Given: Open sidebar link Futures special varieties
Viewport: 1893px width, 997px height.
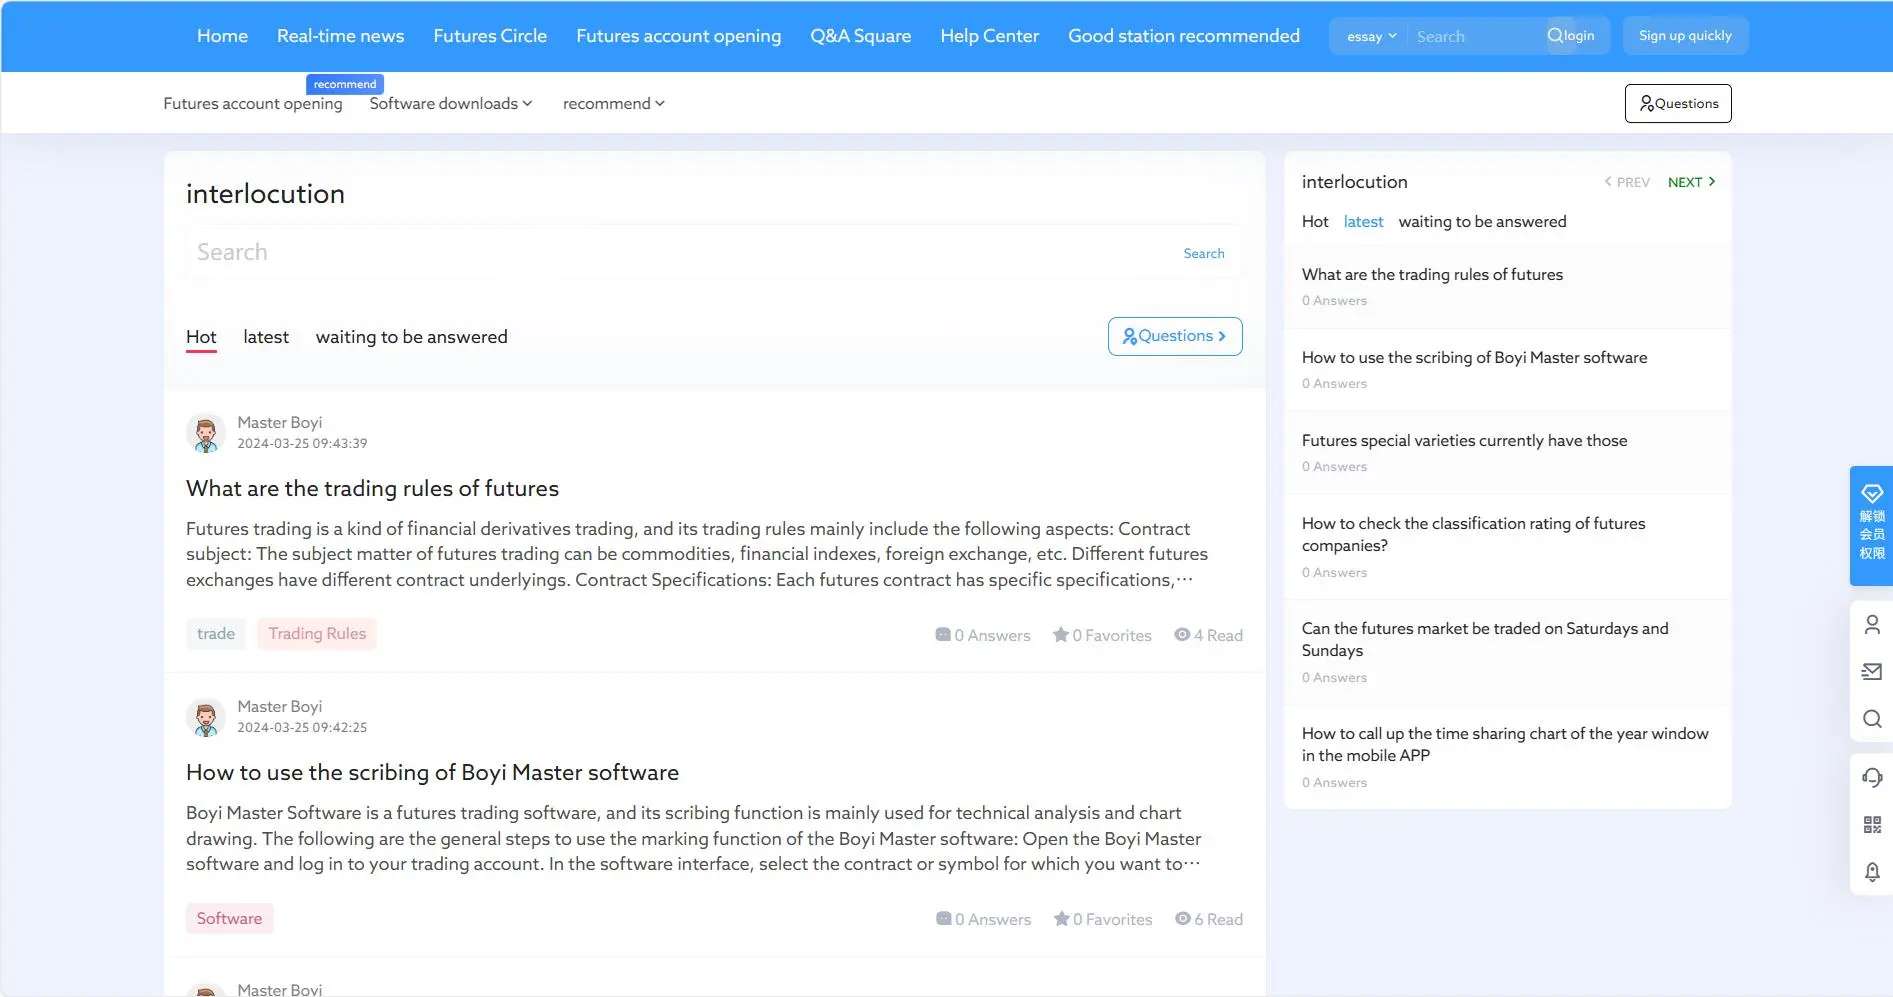Looking at the screenshot, I should (x=1464, y=440).
